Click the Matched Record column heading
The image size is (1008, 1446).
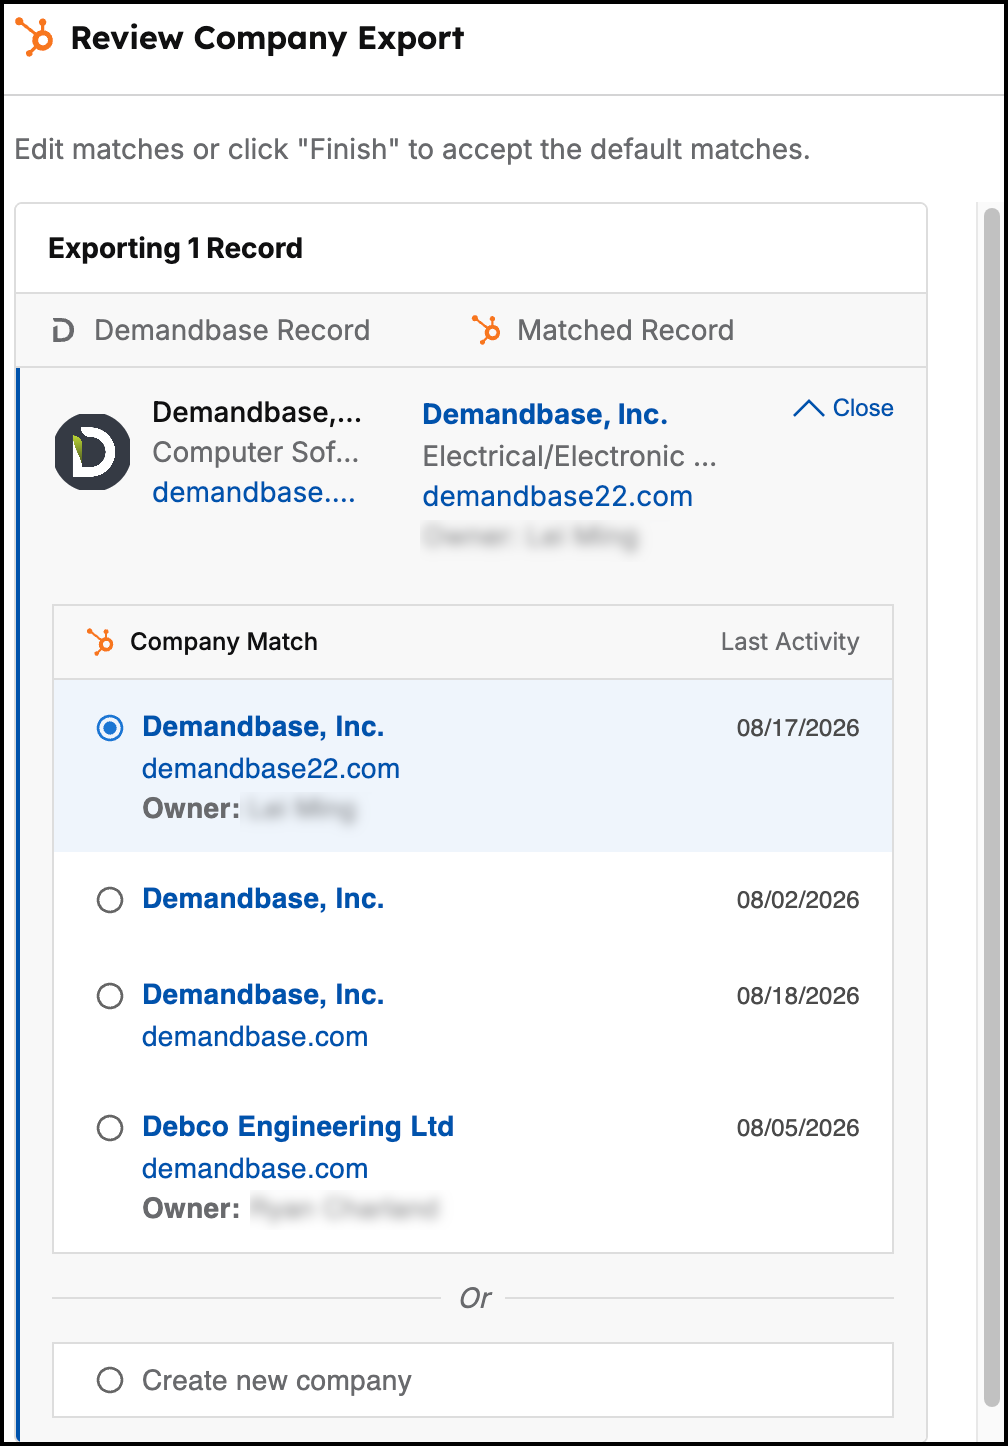pos(625,330)
